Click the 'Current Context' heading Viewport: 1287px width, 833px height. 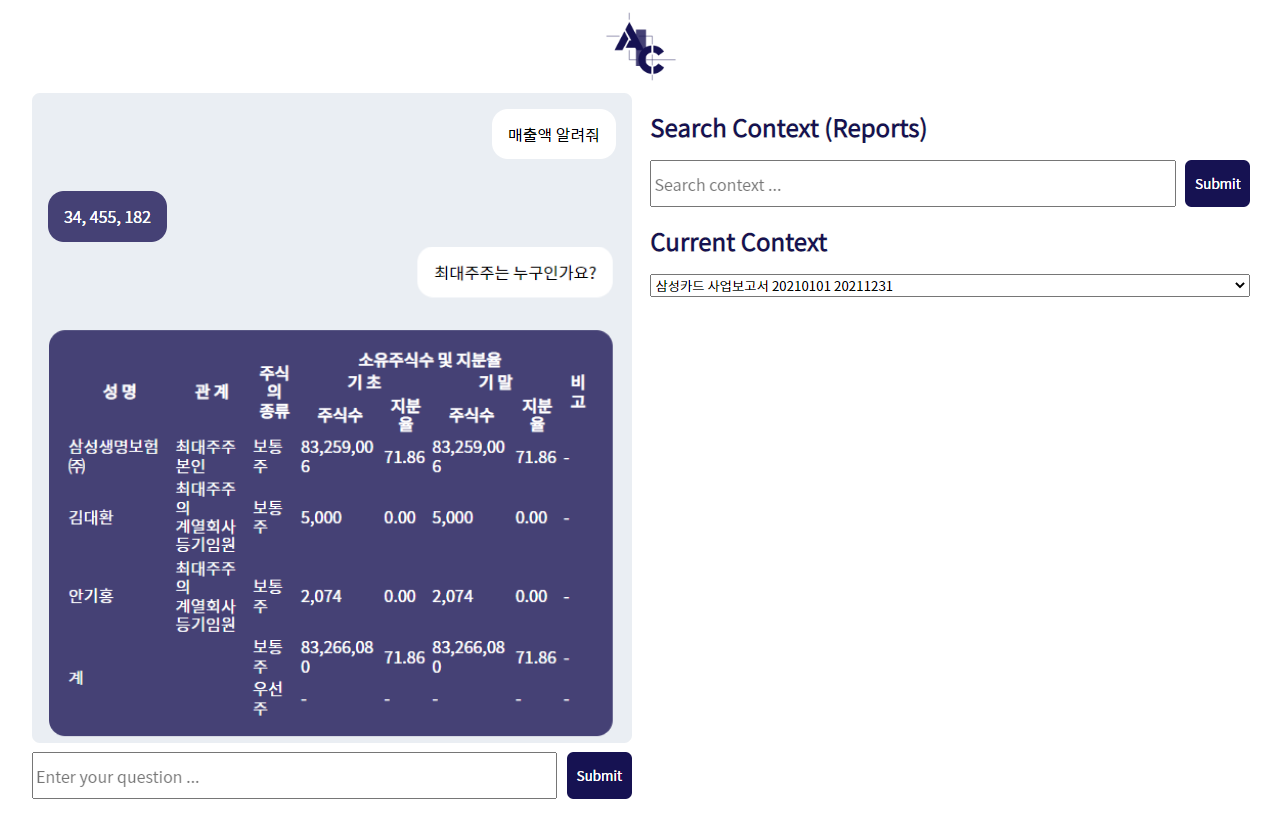[x=738, y=243]
